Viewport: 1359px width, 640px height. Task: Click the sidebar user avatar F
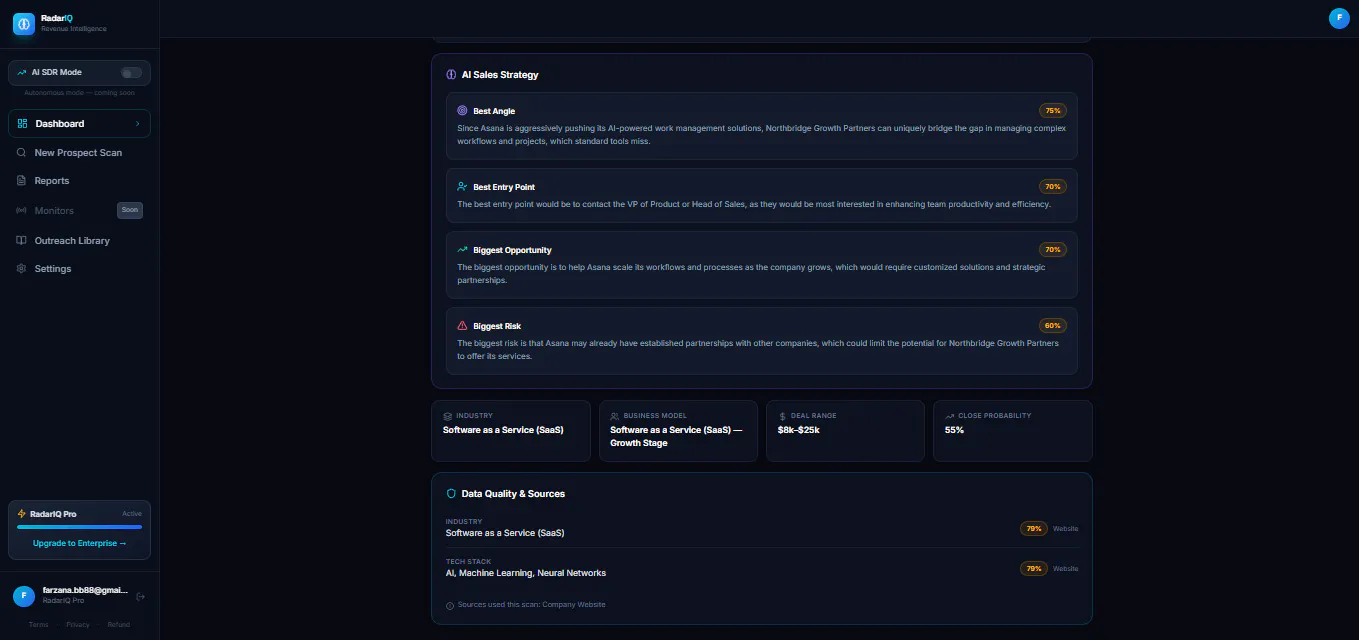click(x=24, y=596)
